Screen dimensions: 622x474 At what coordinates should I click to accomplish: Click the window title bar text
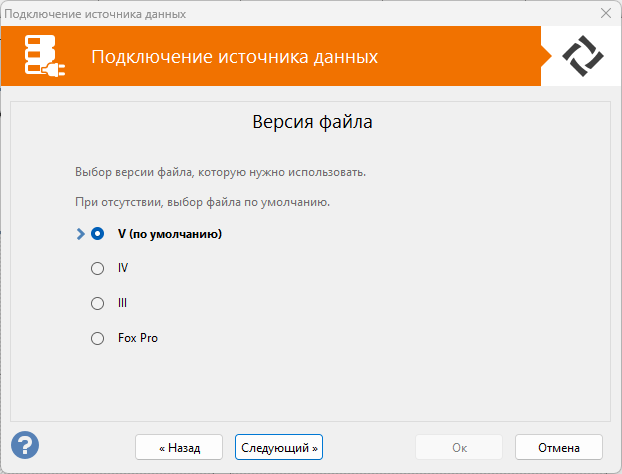click(96, 14)
